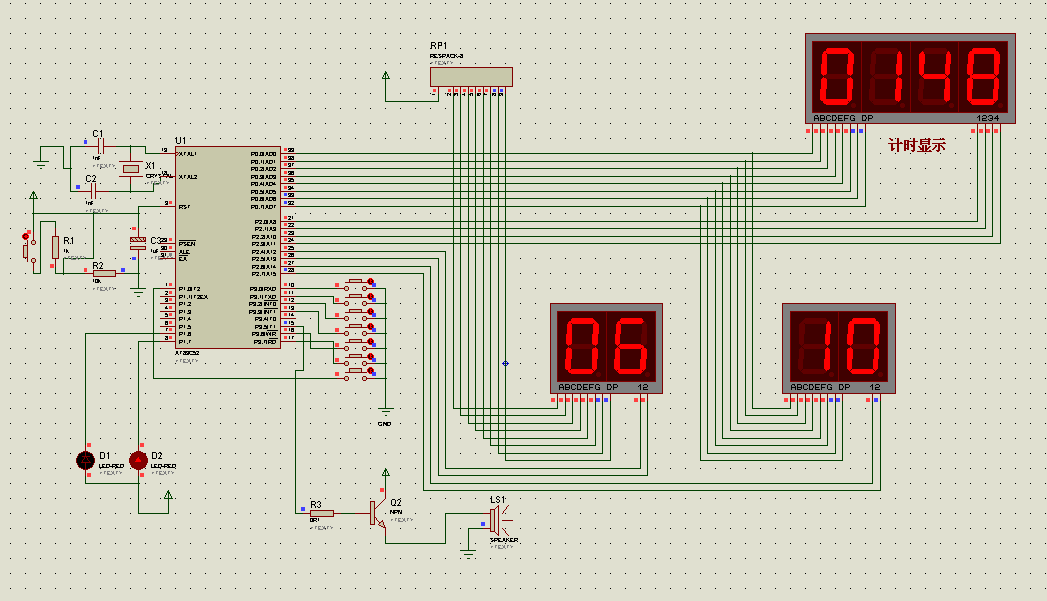Select the X1 crystal oscillator component
This screenshot has width=1047, height=601.
pyautogui.click(x=130, y=170)
